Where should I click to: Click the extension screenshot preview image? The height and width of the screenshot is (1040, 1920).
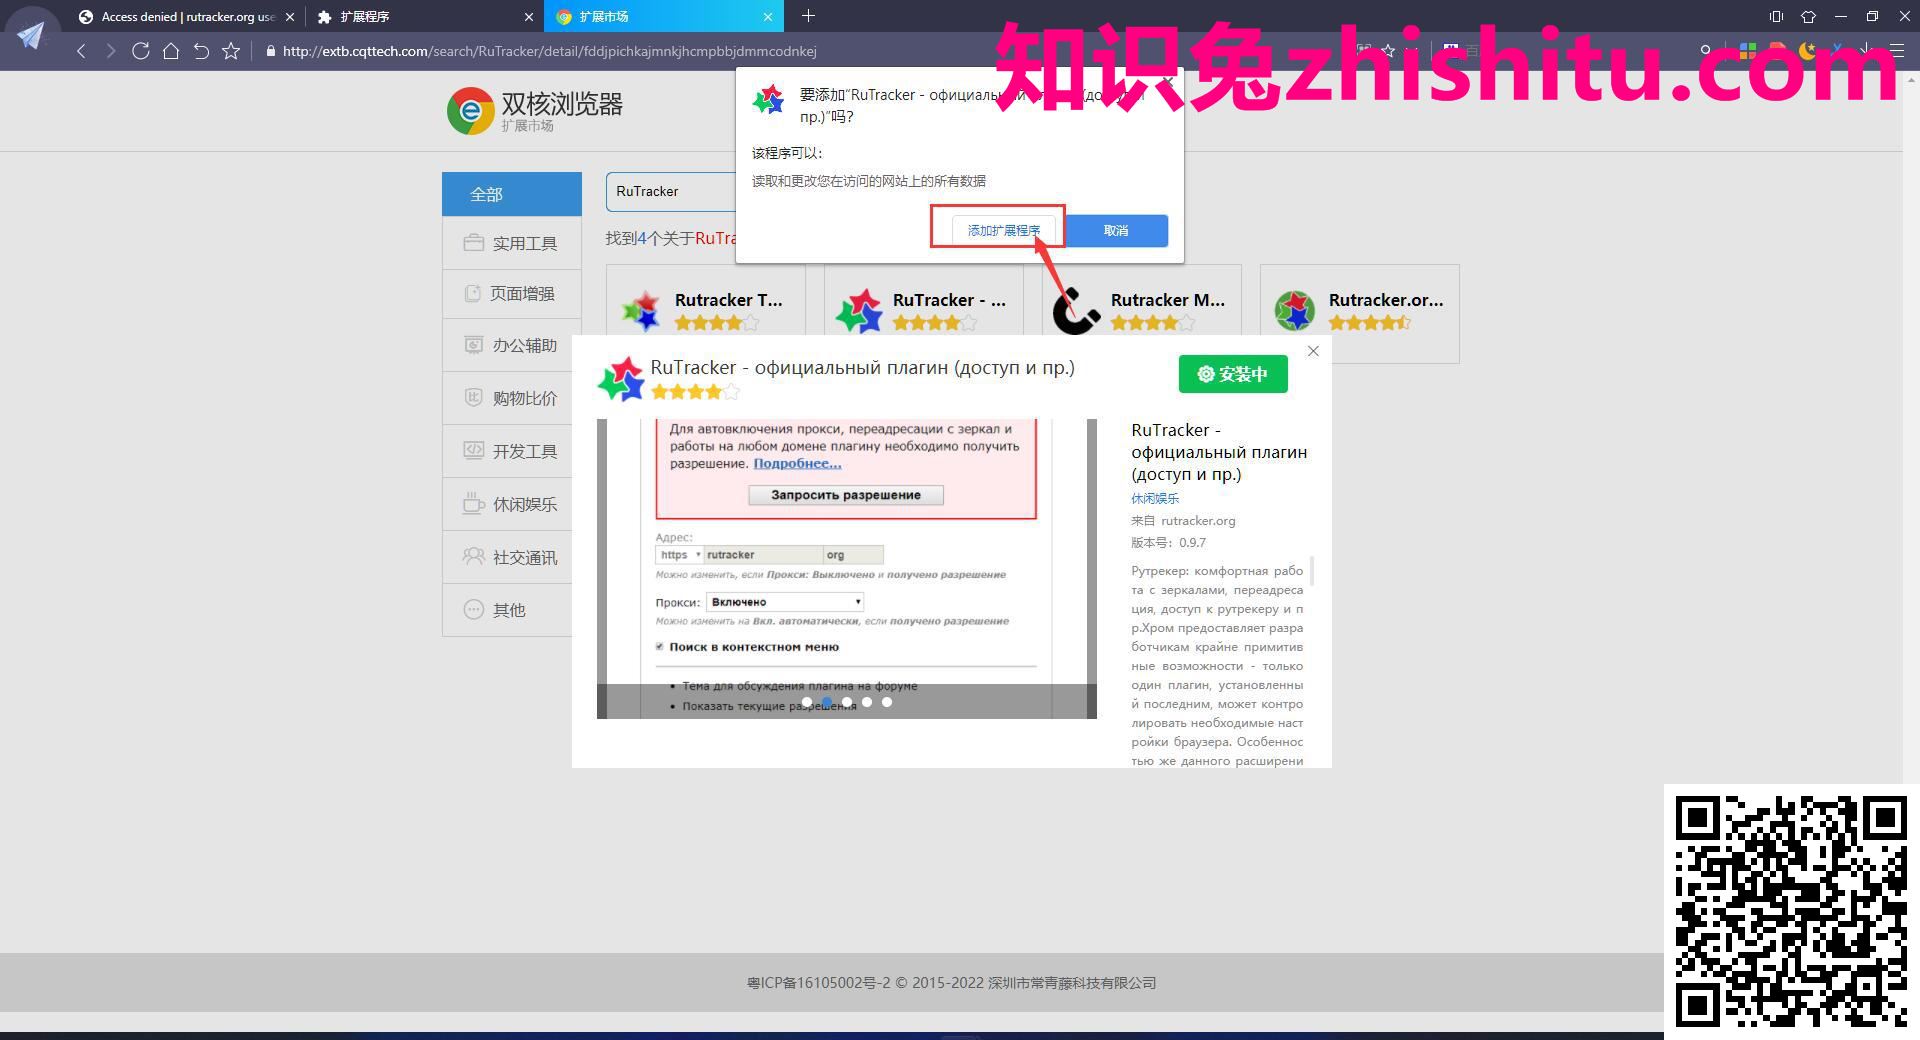coord(846,568)
